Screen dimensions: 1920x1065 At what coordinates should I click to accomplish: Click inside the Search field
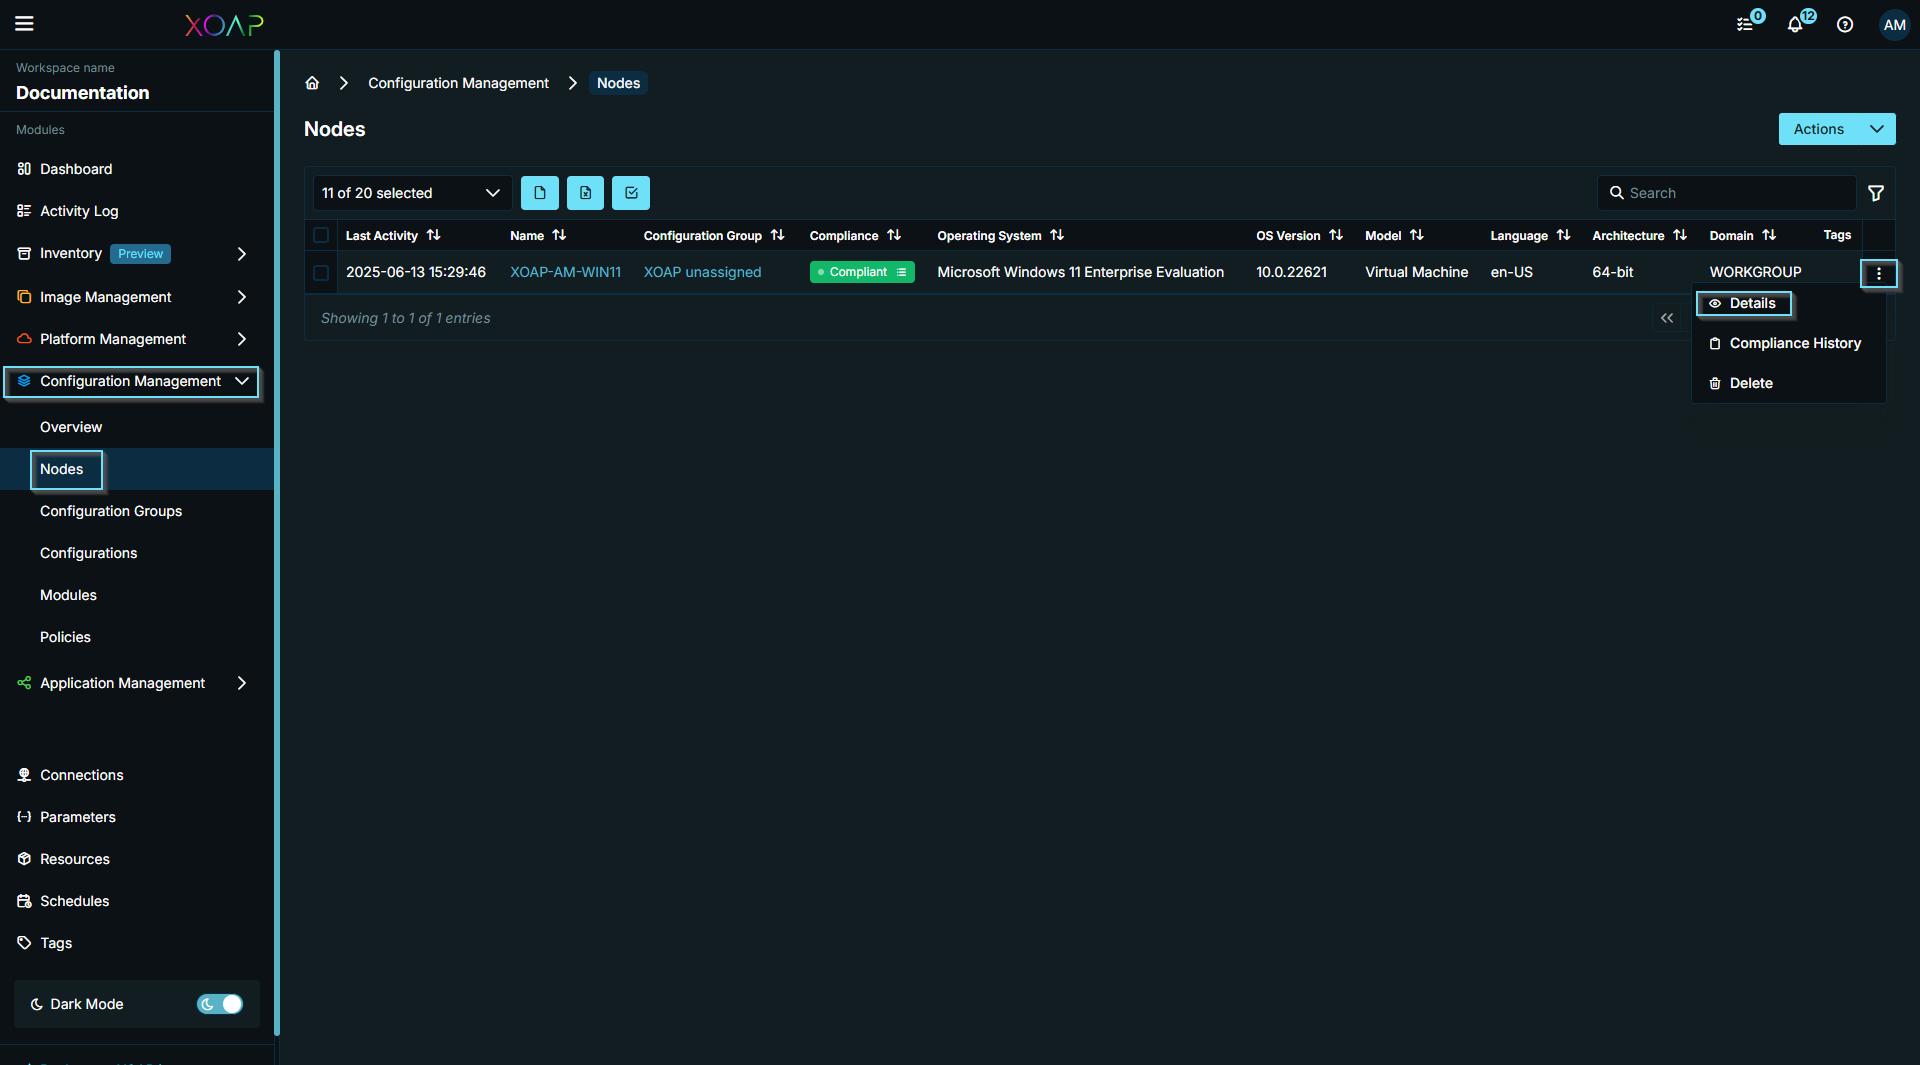[x=1727, y=192]
